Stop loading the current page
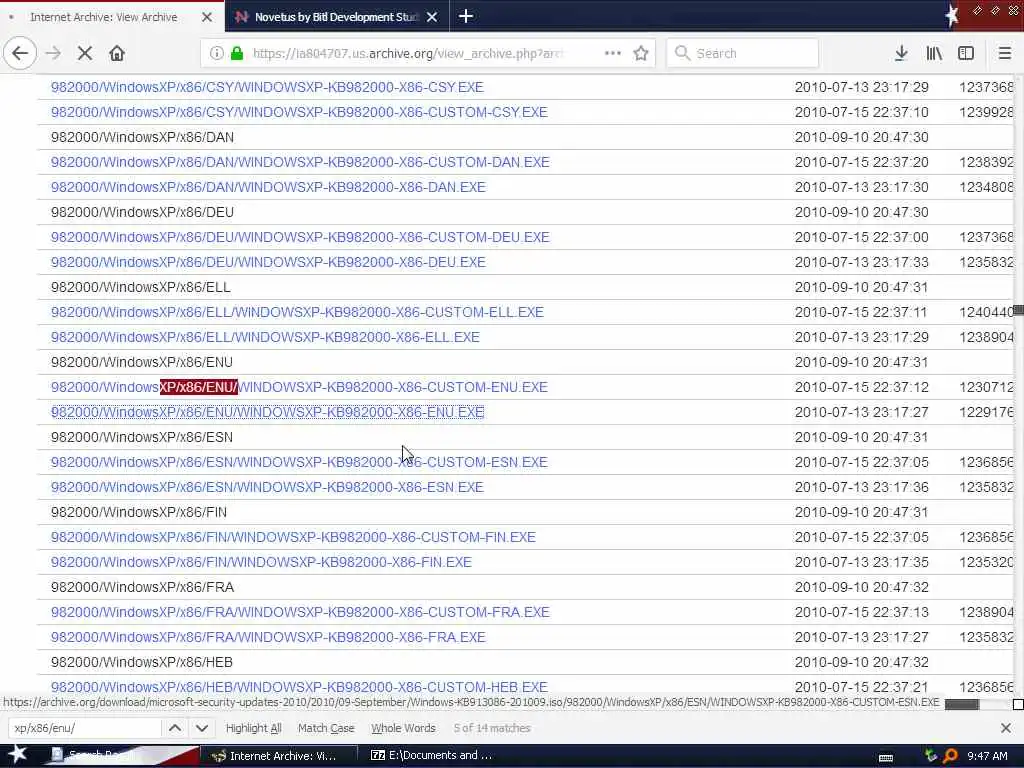This screenshot has width=1024, height=768. (x=85, y=53)
